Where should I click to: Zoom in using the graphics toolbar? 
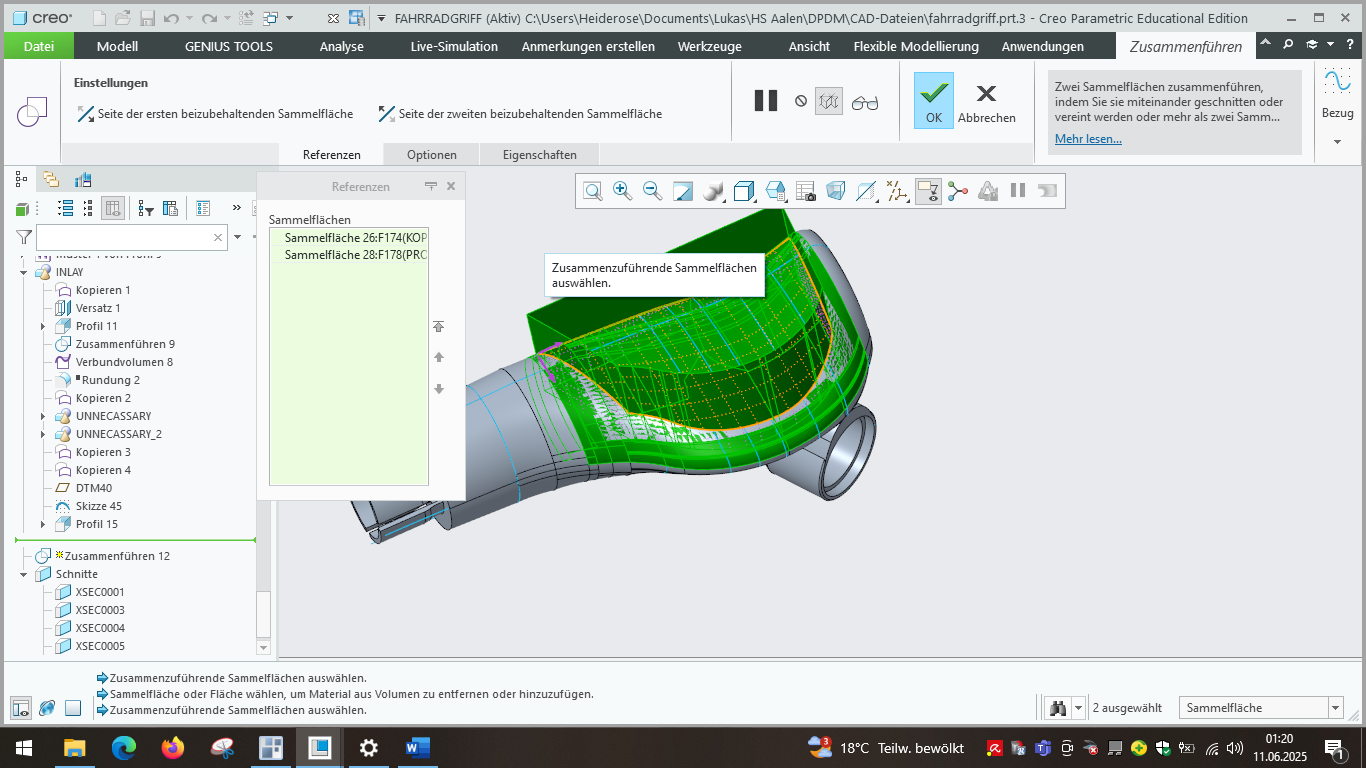pos(622,191)
